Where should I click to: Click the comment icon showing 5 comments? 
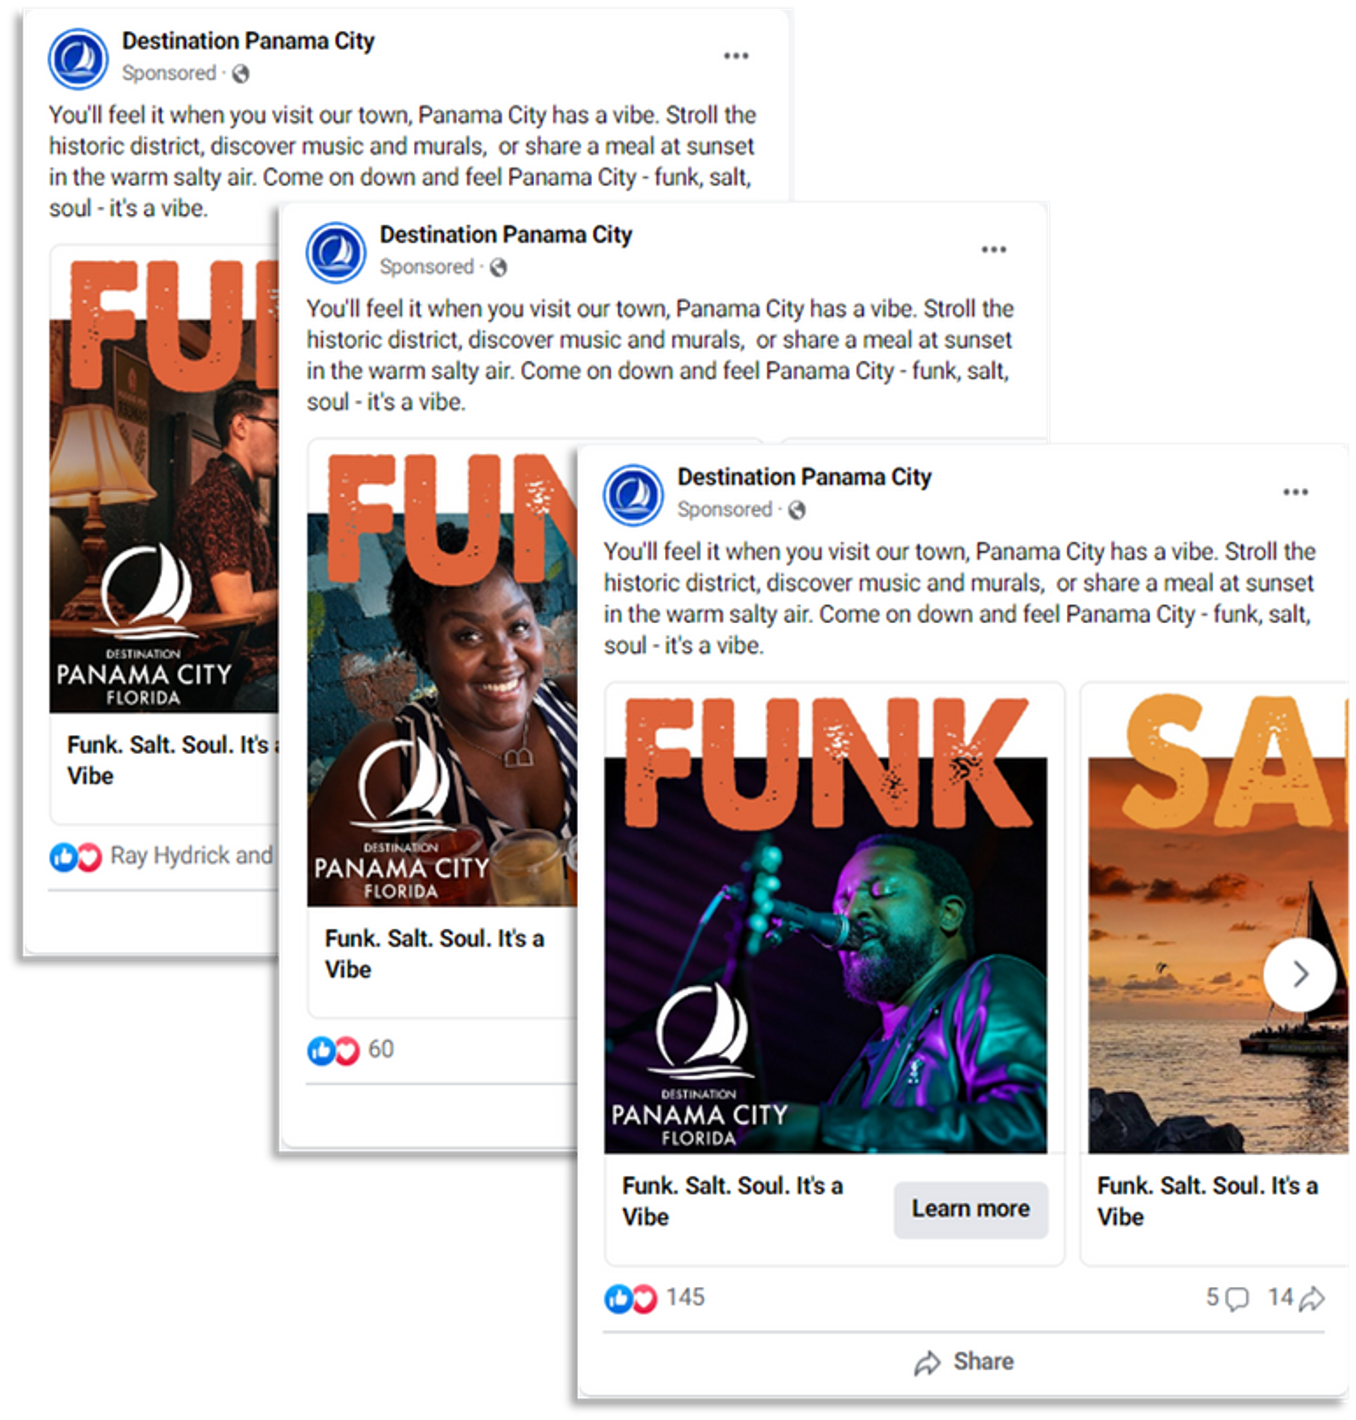click(1237, 1298)
